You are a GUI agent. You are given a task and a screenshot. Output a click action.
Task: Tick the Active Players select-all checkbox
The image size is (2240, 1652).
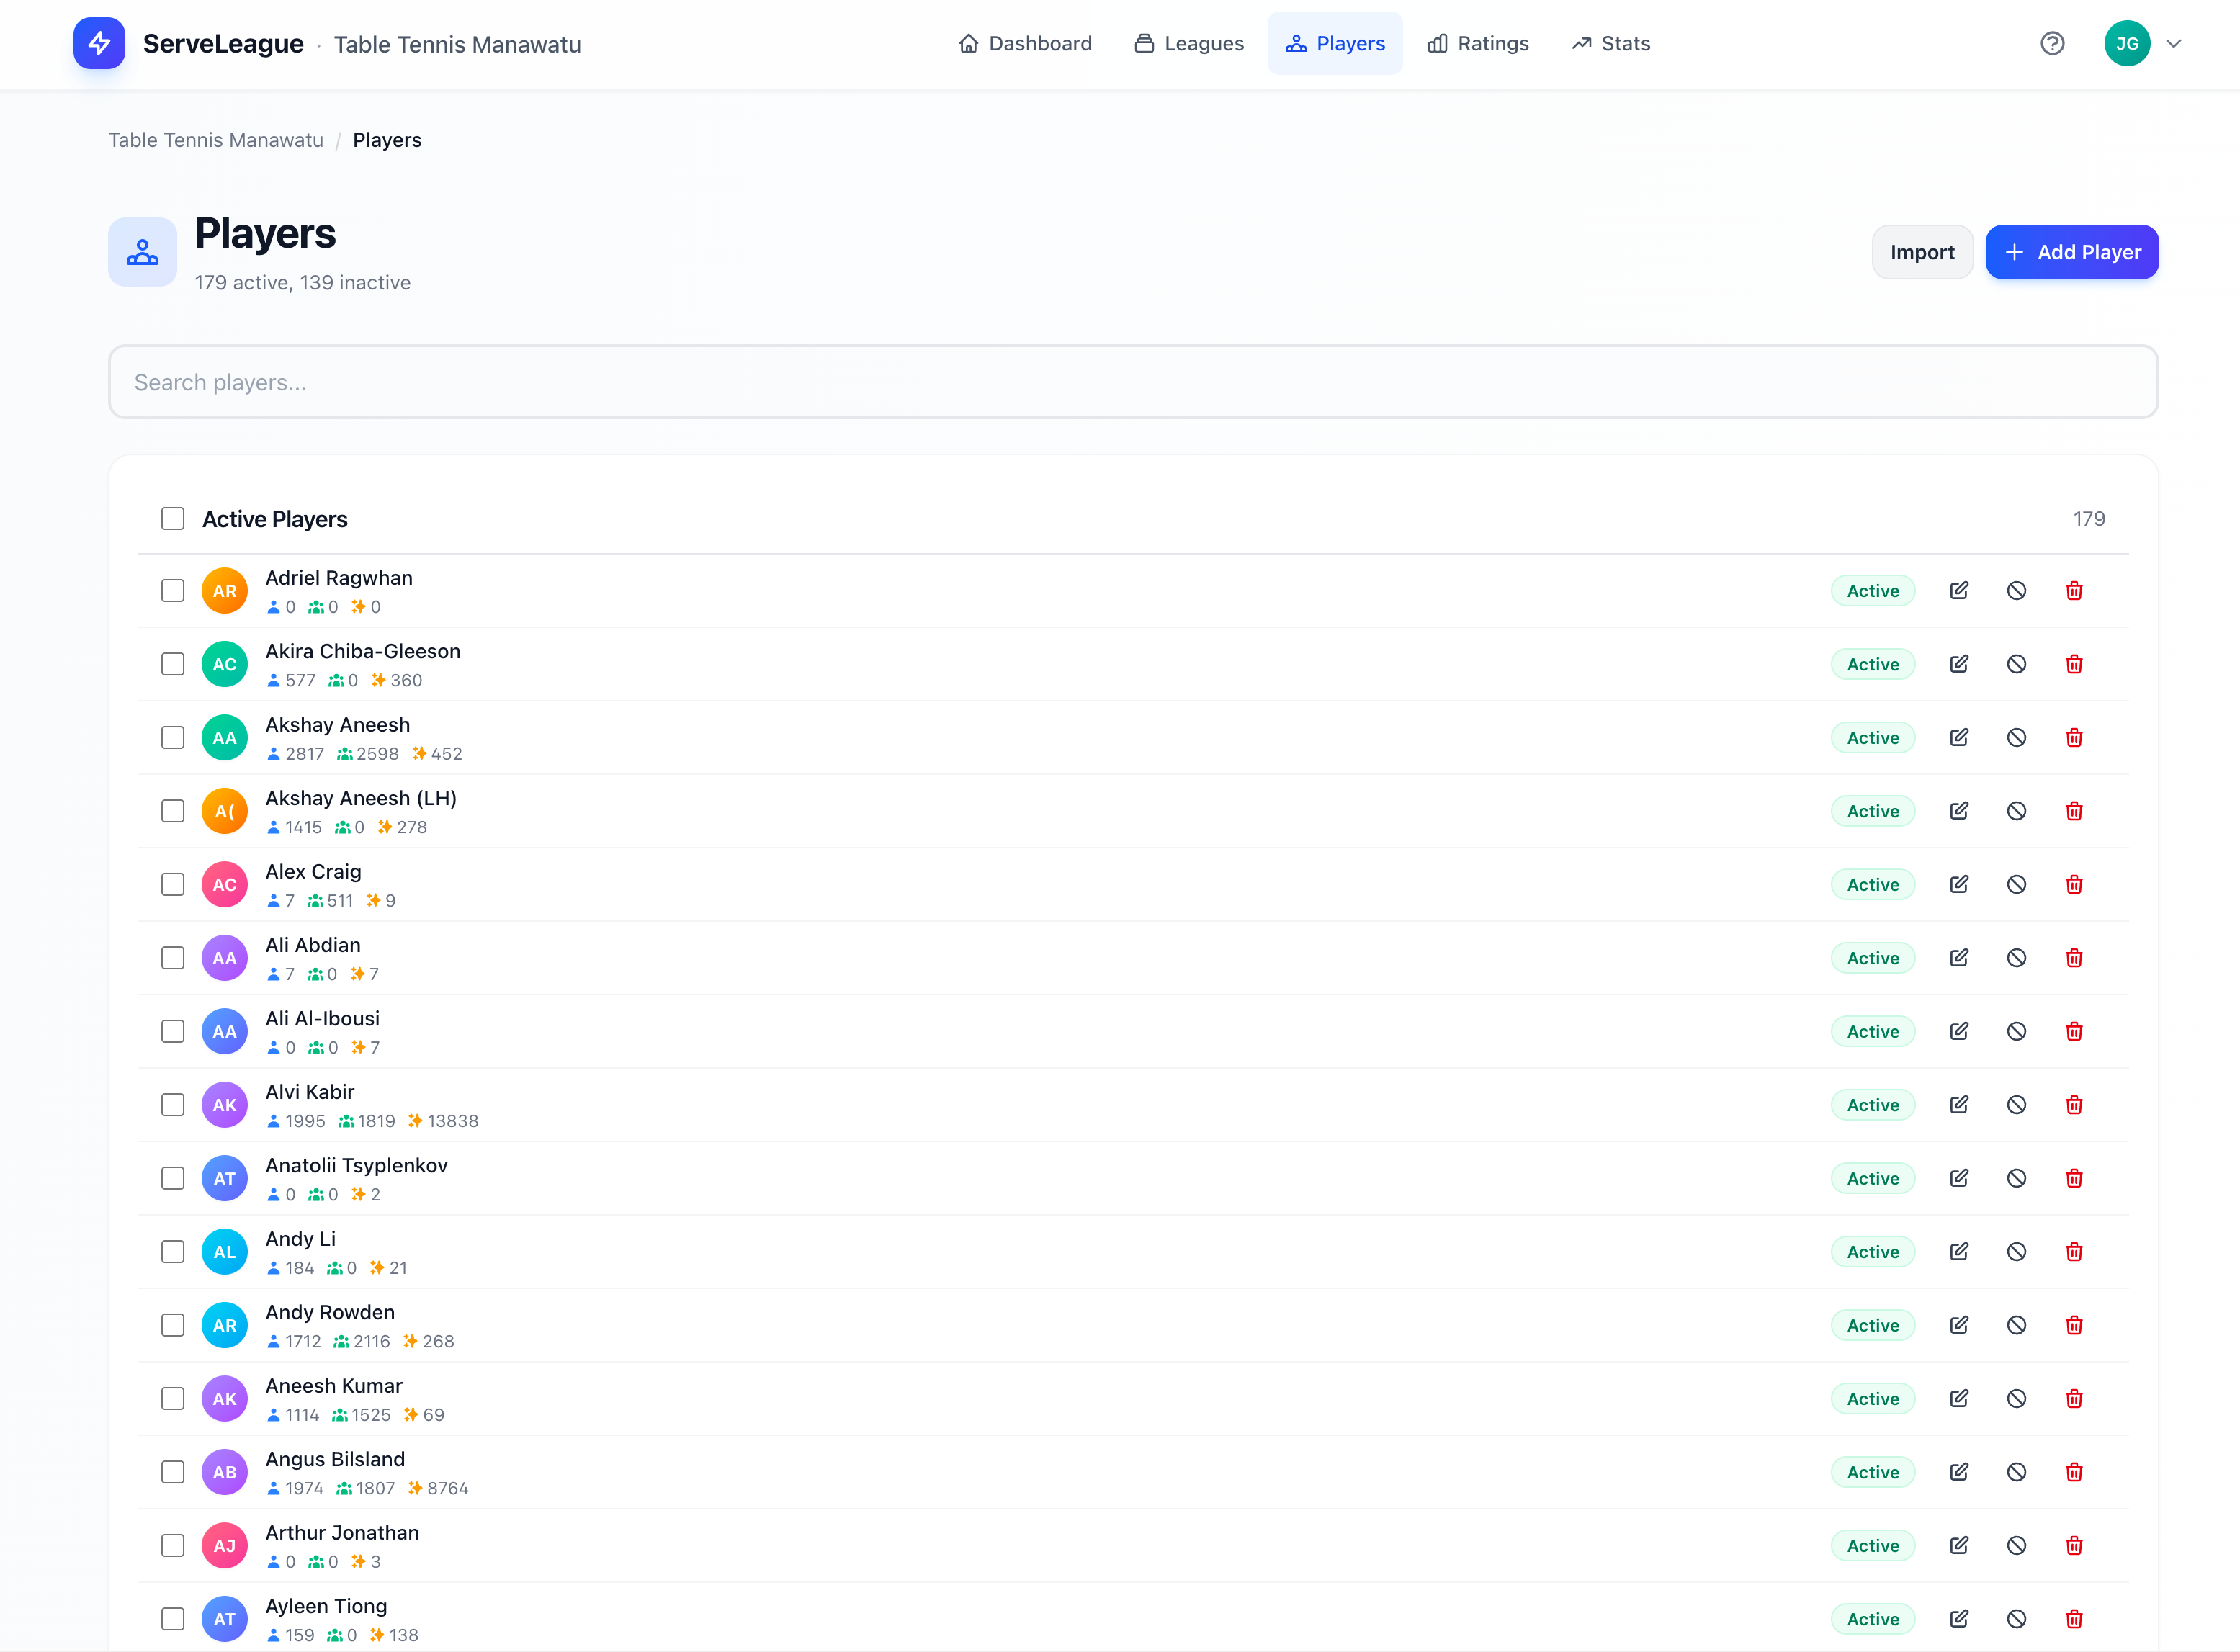pyautogui.click(x=173, y=519)
